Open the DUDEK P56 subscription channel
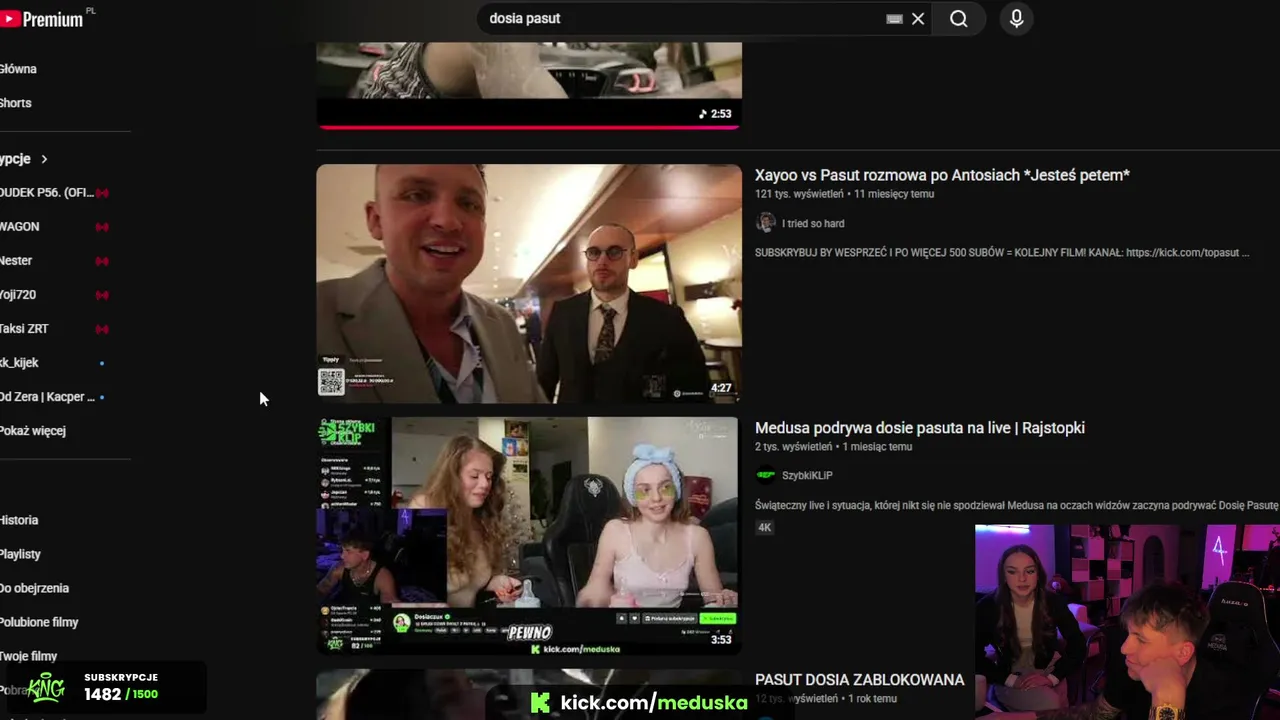The height and width of the screenshot is (720, 1280). [48, 192]
